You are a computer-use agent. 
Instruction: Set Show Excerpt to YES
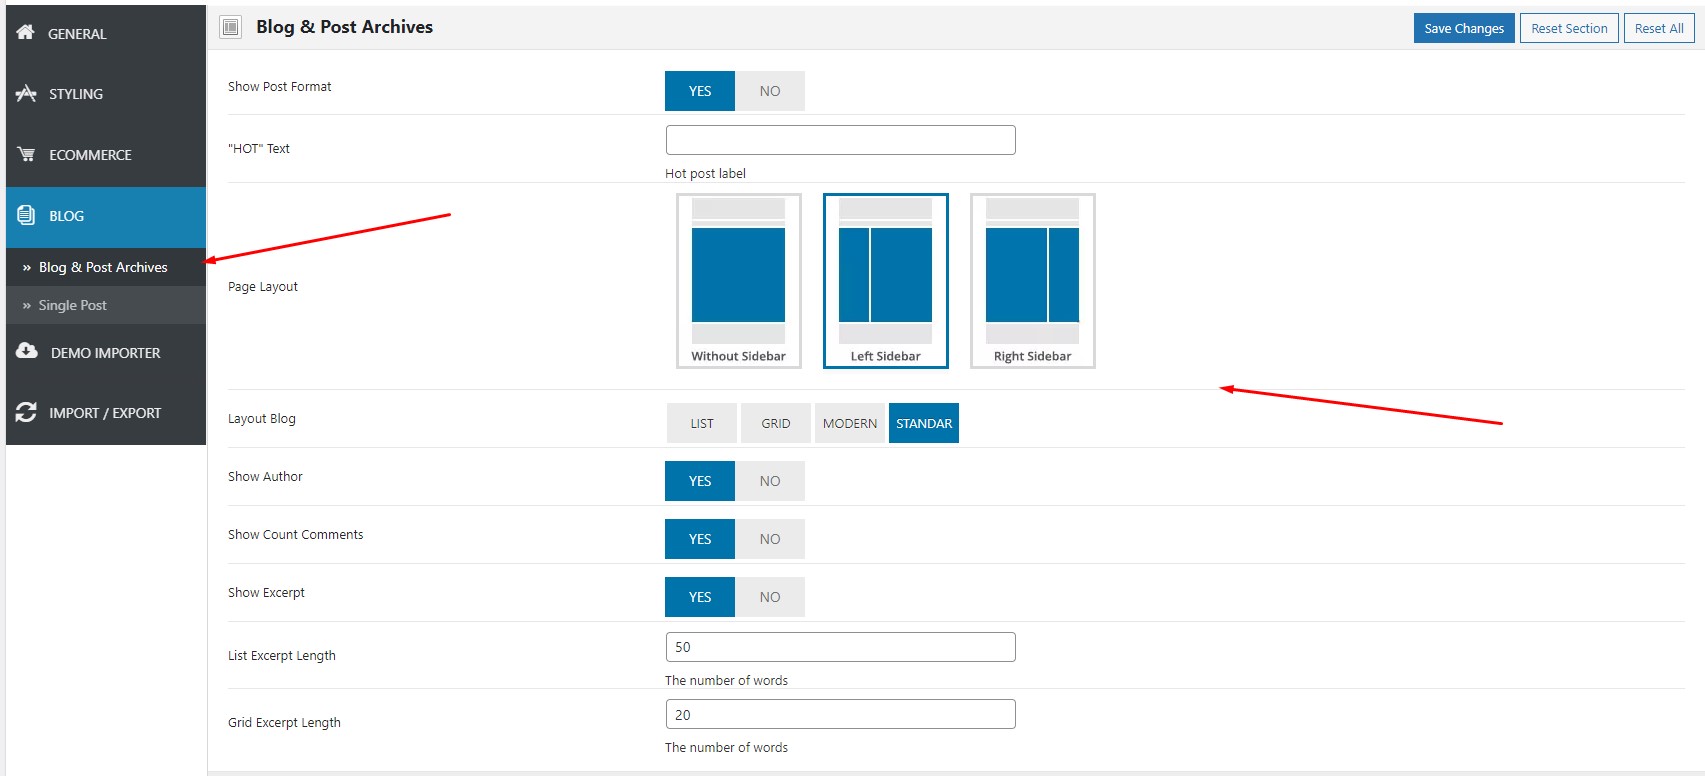(700, 597)
